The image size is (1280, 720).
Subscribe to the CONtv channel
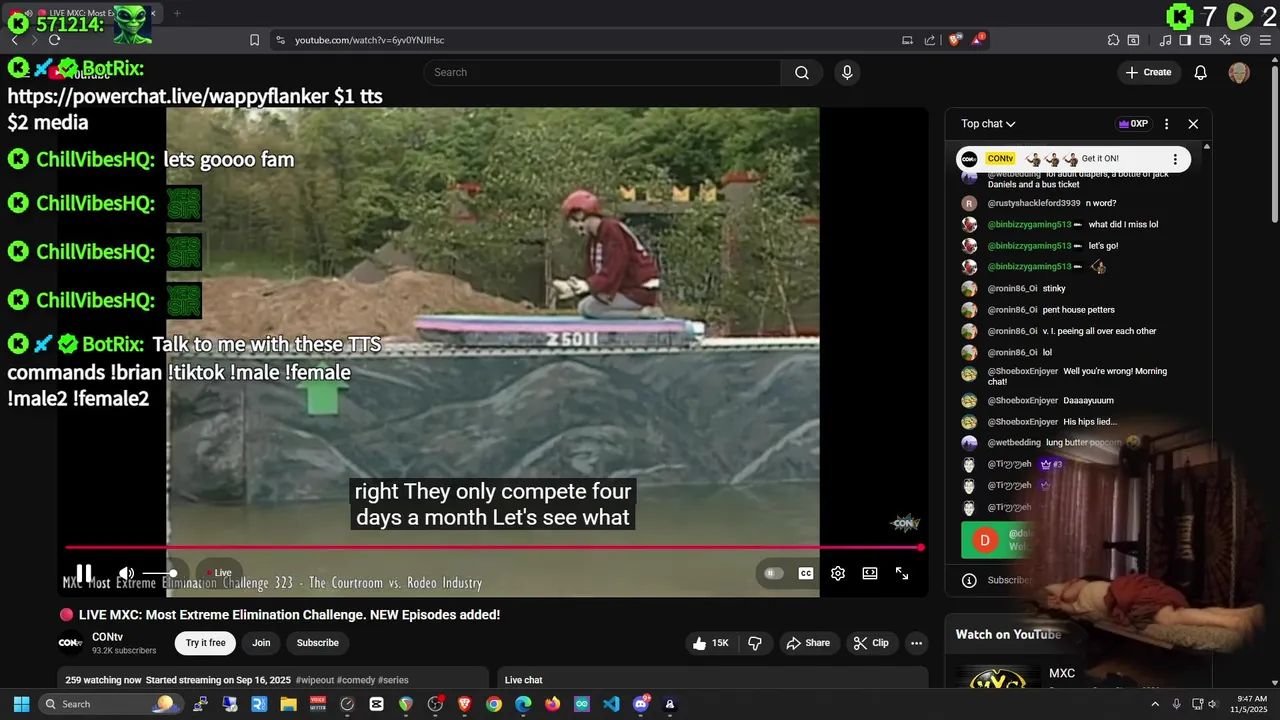tap(317, 643)
